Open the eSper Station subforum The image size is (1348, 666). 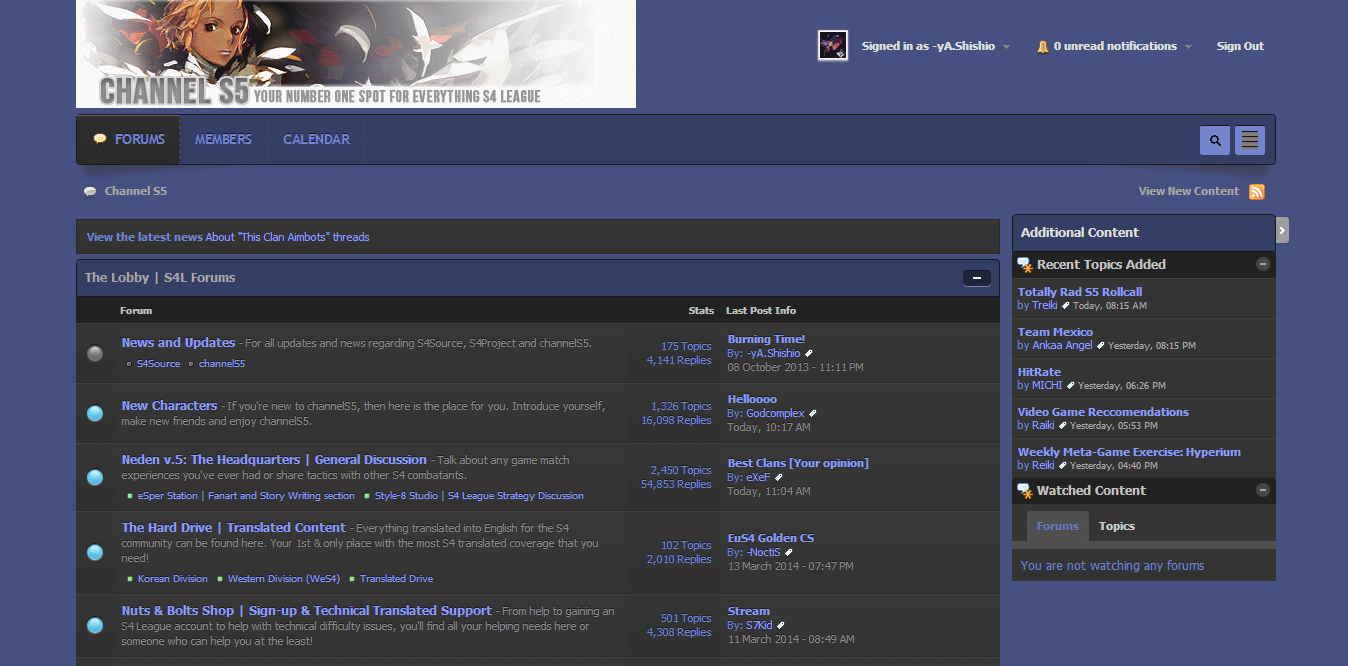(246, 496)
